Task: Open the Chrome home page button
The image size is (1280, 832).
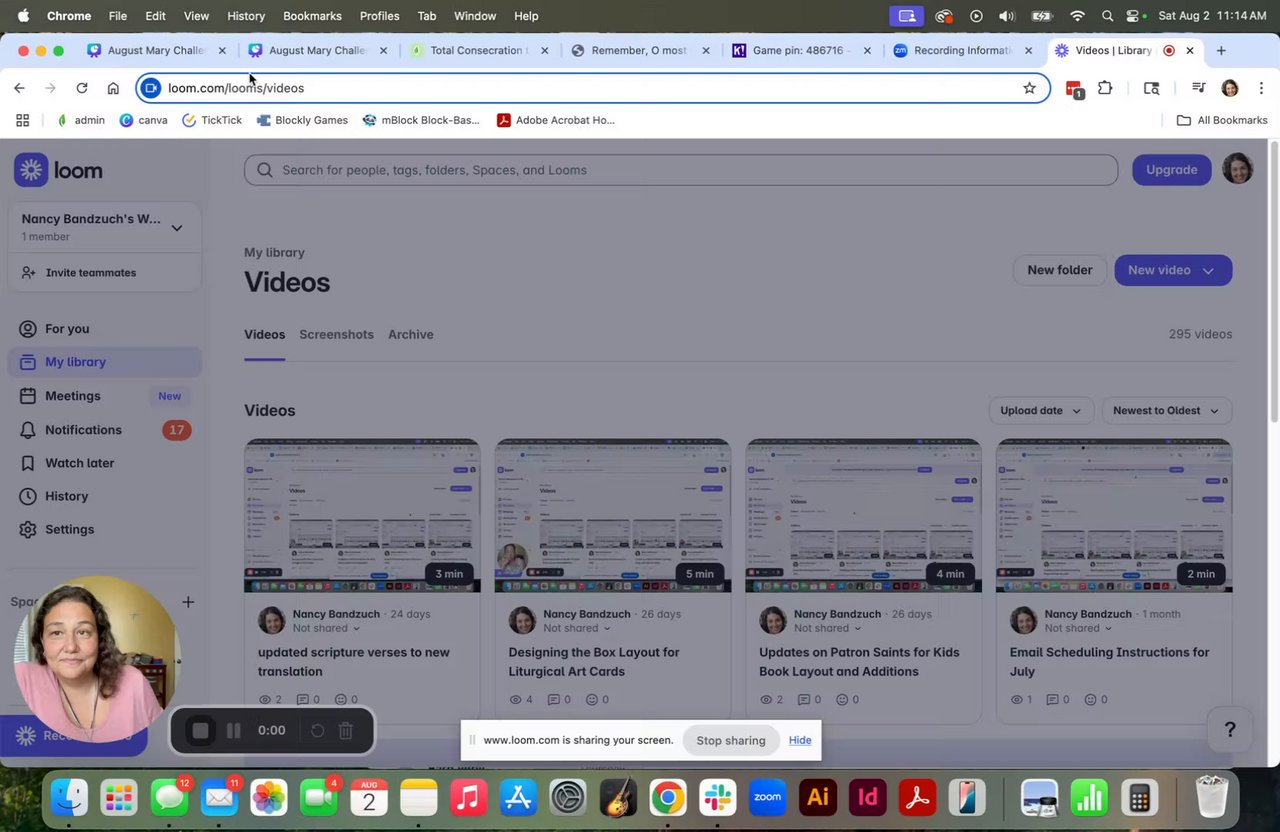Action: tap(113, 88)
